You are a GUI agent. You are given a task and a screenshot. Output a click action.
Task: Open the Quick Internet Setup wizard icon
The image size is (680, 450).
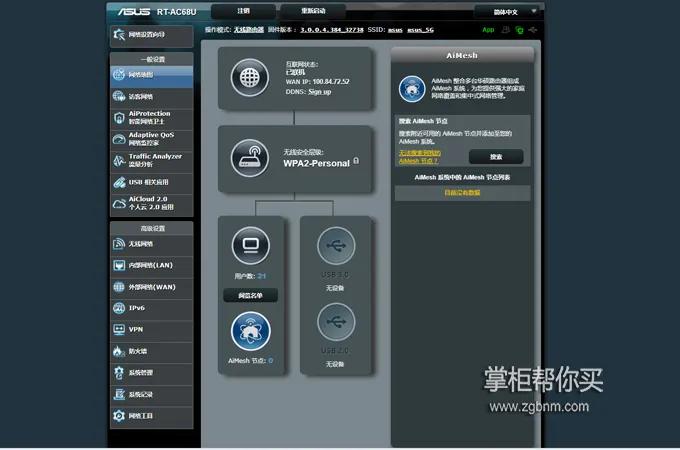(119, 35)
